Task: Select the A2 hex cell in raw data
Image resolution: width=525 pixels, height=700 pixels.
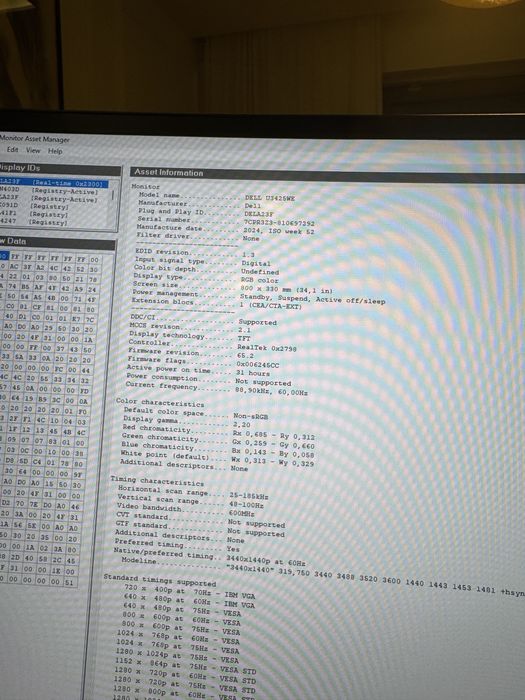Action: point(40,268)
